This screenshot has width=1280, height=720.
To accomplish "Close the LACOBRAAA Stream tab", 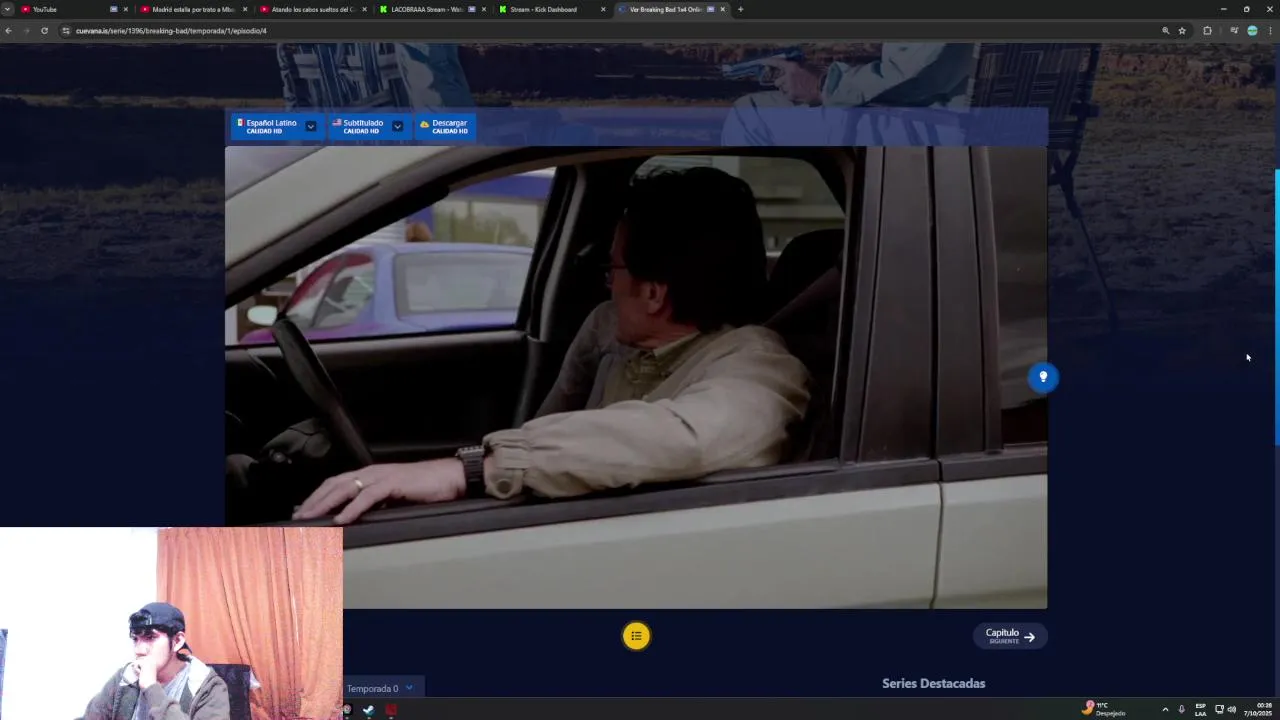I will [x=484, y=9].
